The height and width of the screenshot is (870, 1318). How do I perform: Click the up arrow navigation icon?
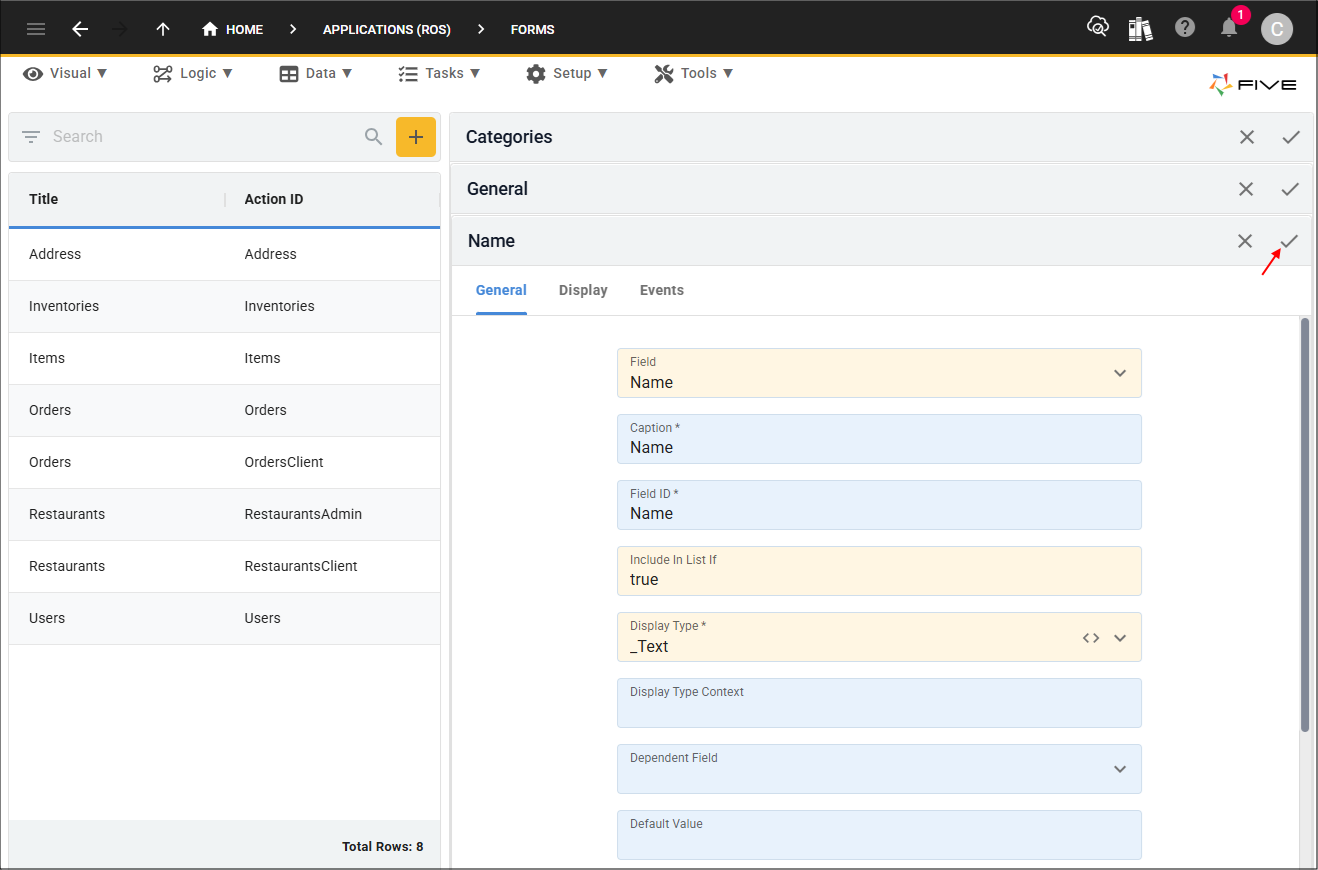[x=163, y=29]
